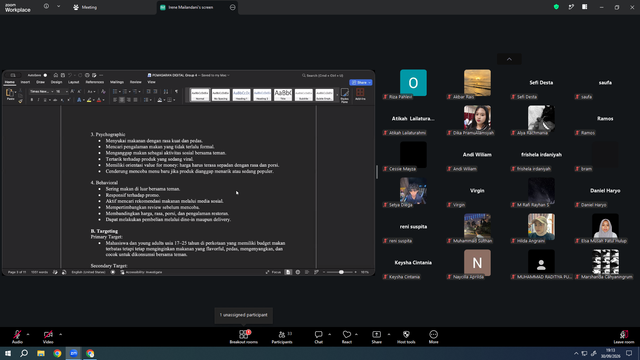The height and width of the screenshot is (360, 640).
Task: Click the Print Layout view icon
Action: tap(288, 272)
